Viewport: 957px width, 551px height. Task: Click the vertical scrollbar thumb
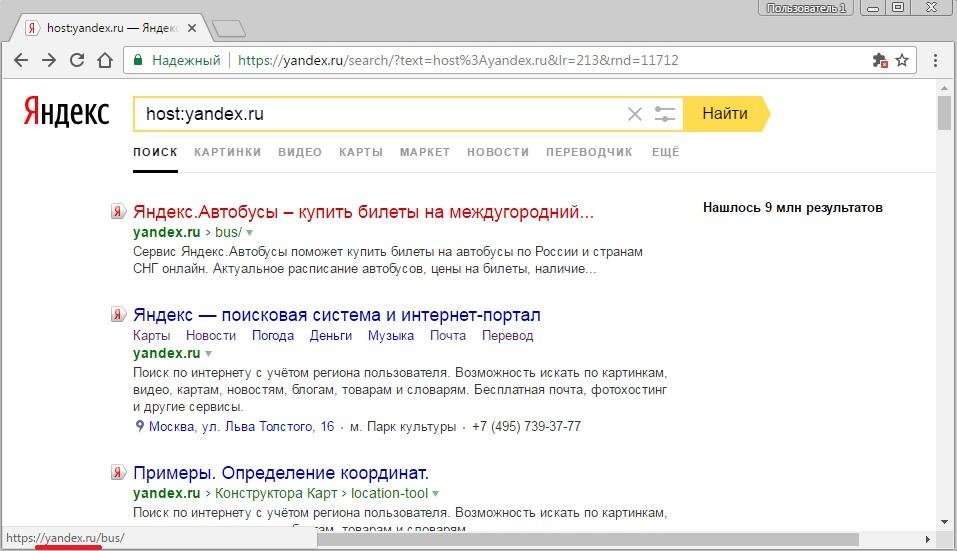944,113
